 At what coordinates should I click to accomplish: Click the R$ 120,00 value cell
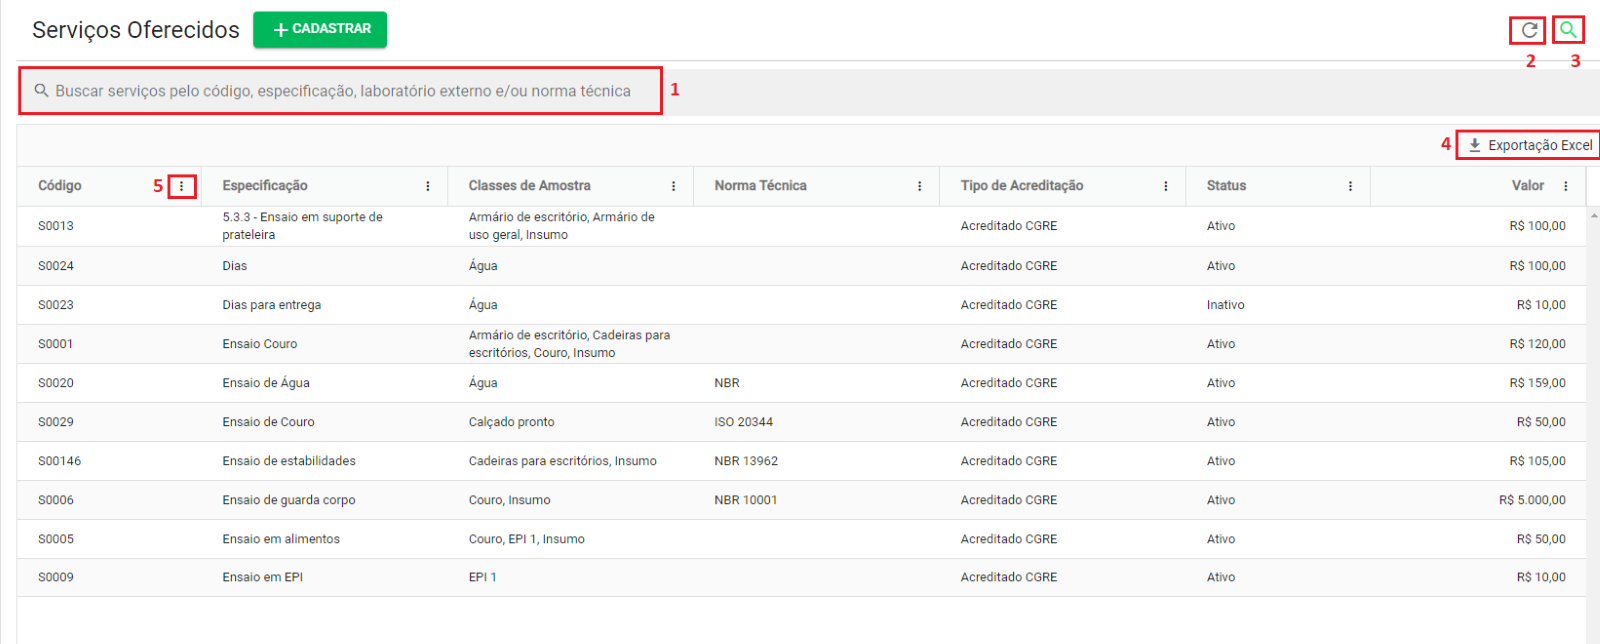[x=1538, y=344]
